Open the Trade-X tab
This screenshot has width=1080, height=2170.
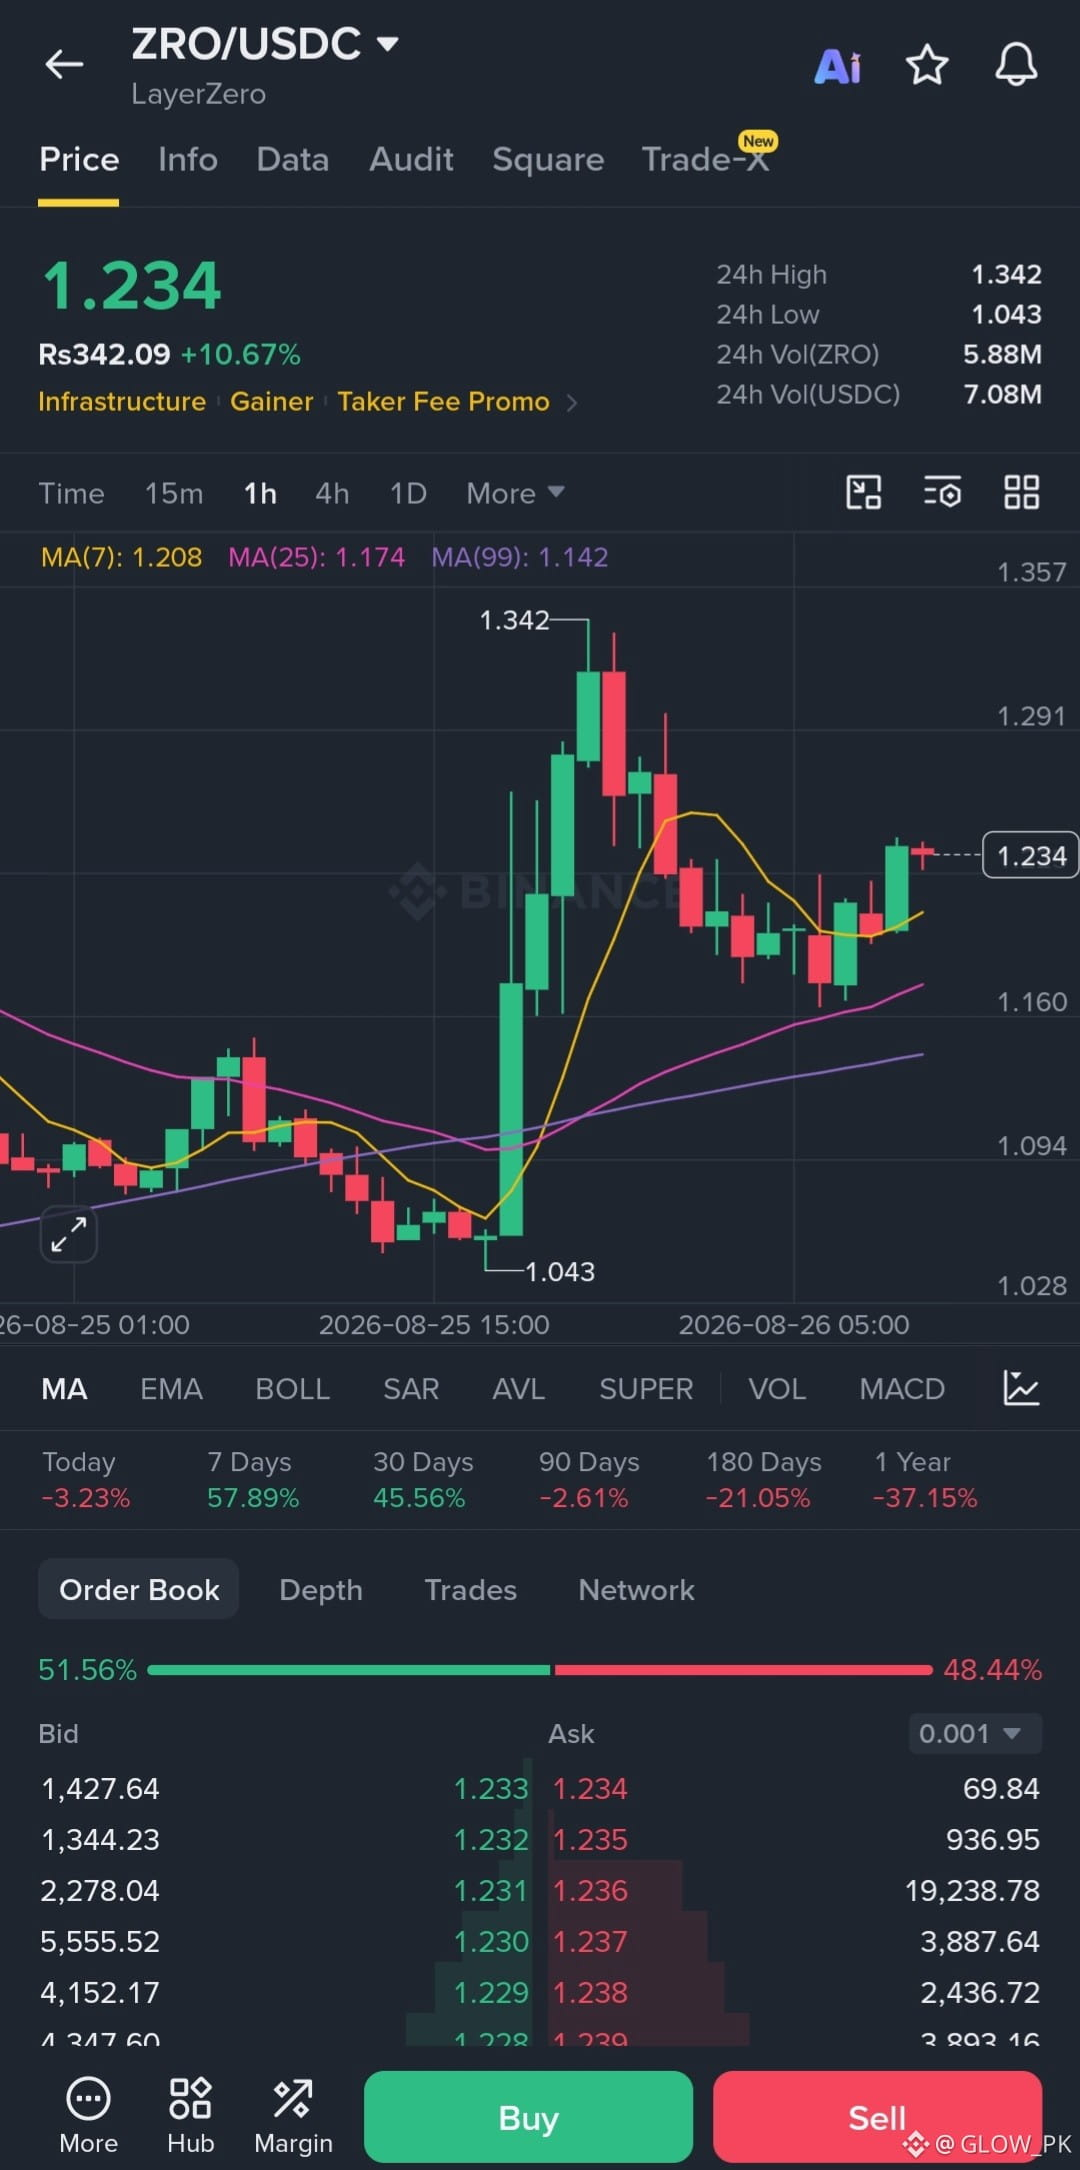click(x=706, y=159)
